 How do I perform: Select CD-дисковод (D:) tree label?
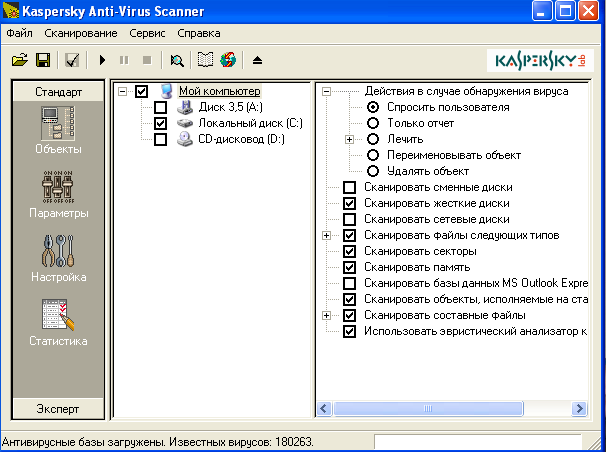pos(241,139)
